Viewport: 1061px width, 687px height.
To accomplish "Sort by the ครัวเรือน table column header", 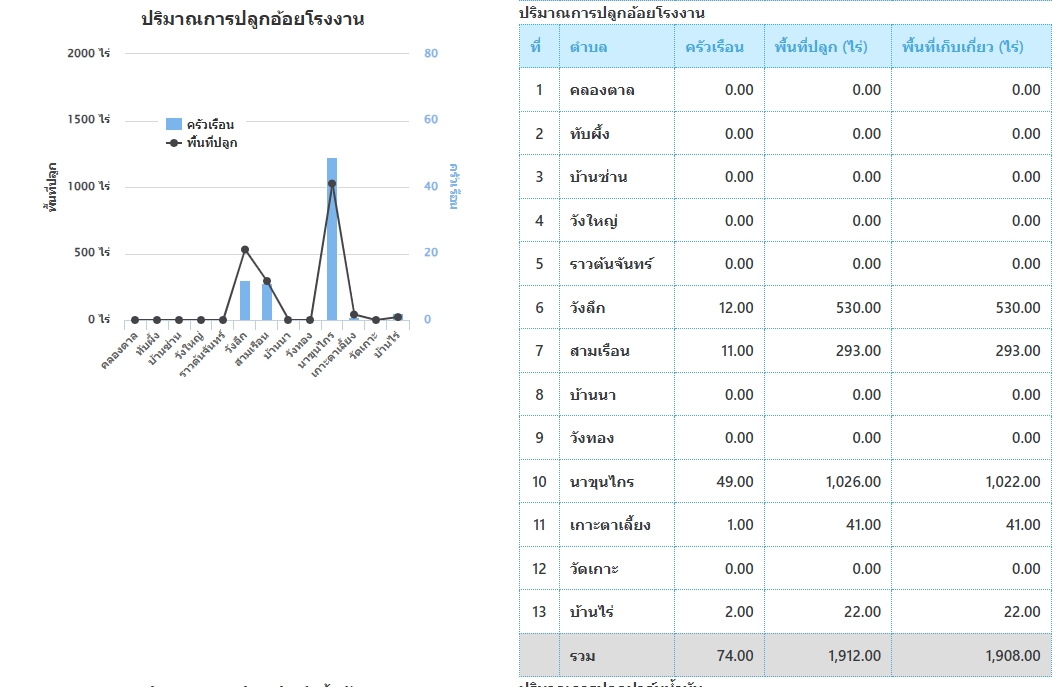I will coord(714,47).
